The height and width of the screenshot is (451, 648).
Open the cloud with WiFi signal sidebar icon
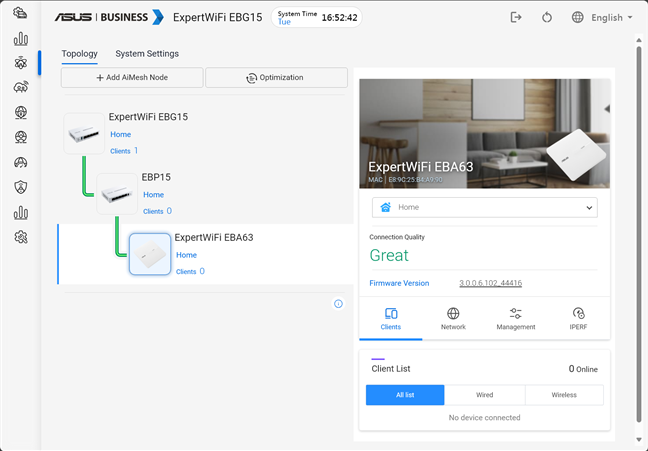pos(21,87)
